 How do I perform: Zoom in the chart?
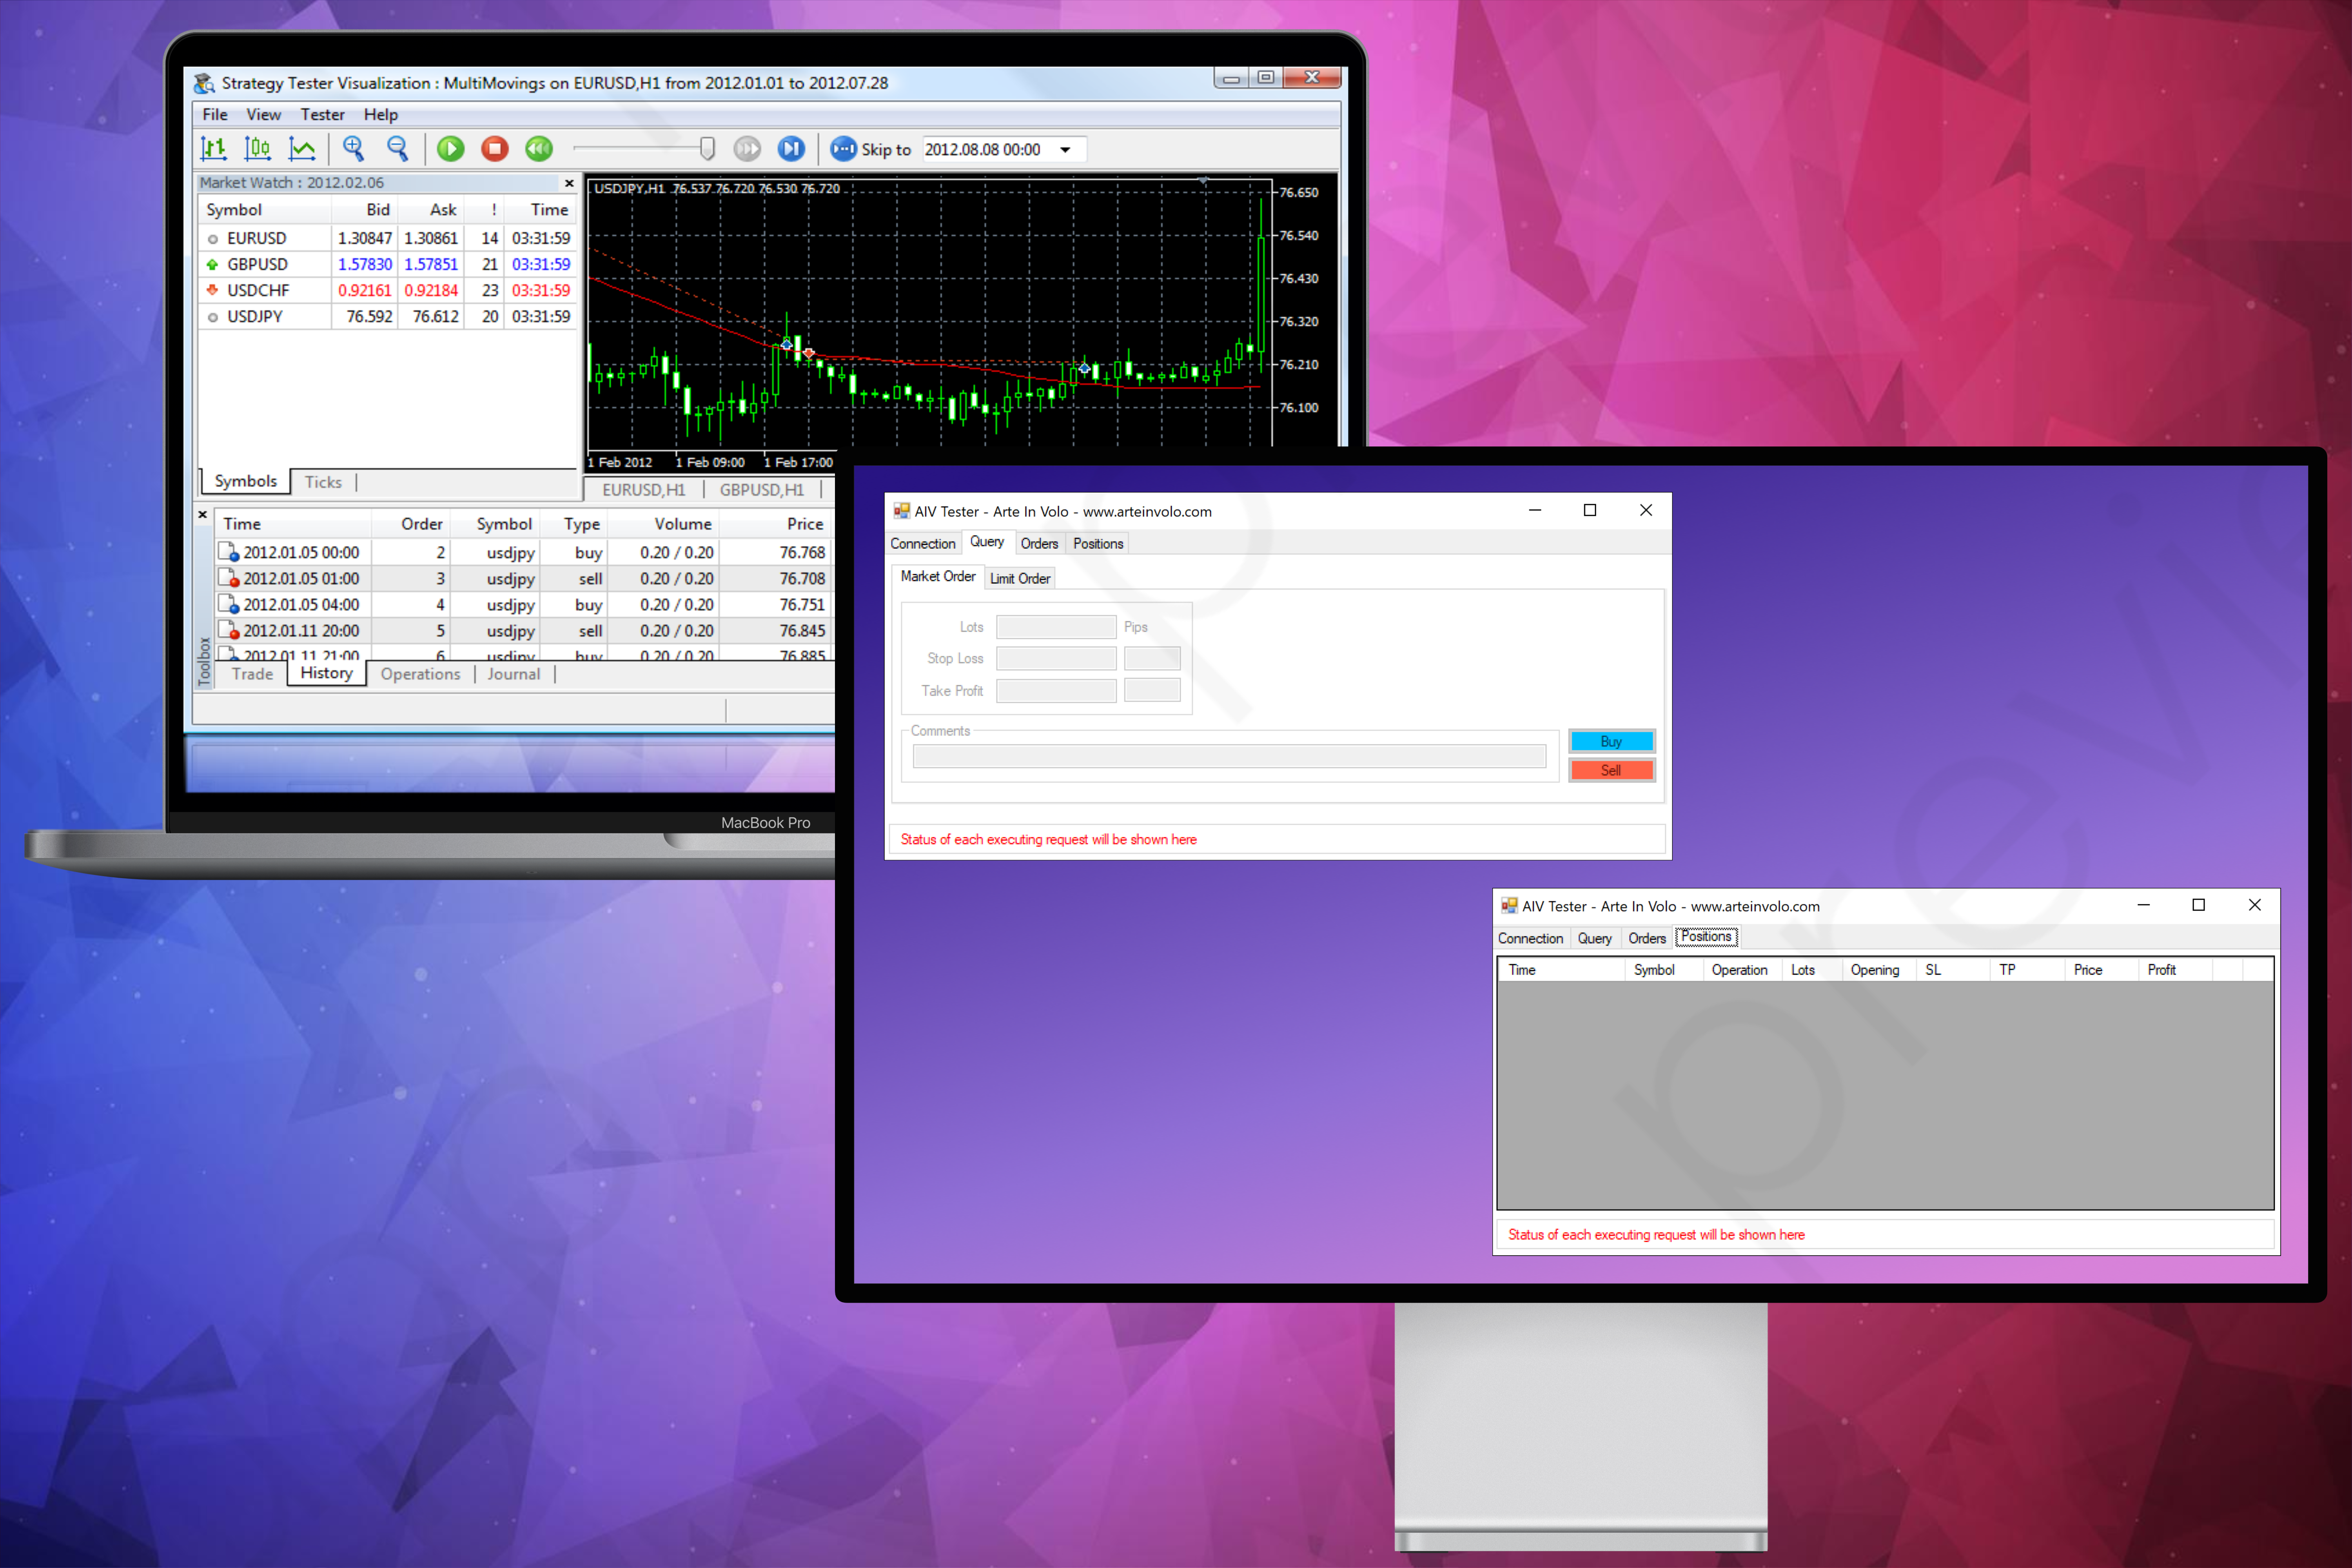[x=353, y=149]
